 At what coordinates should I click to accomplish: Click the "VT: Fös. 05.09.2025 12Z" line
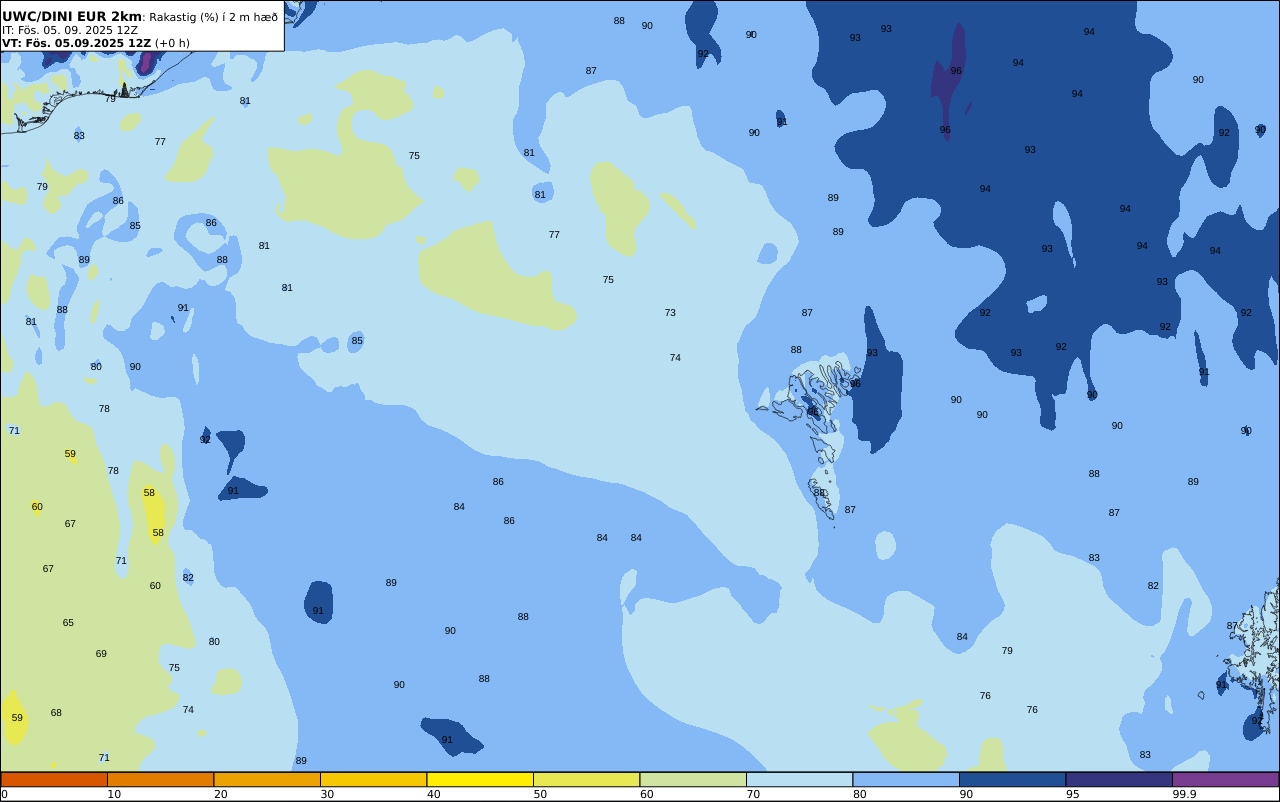pyautogui.click(x=76, y=43)
